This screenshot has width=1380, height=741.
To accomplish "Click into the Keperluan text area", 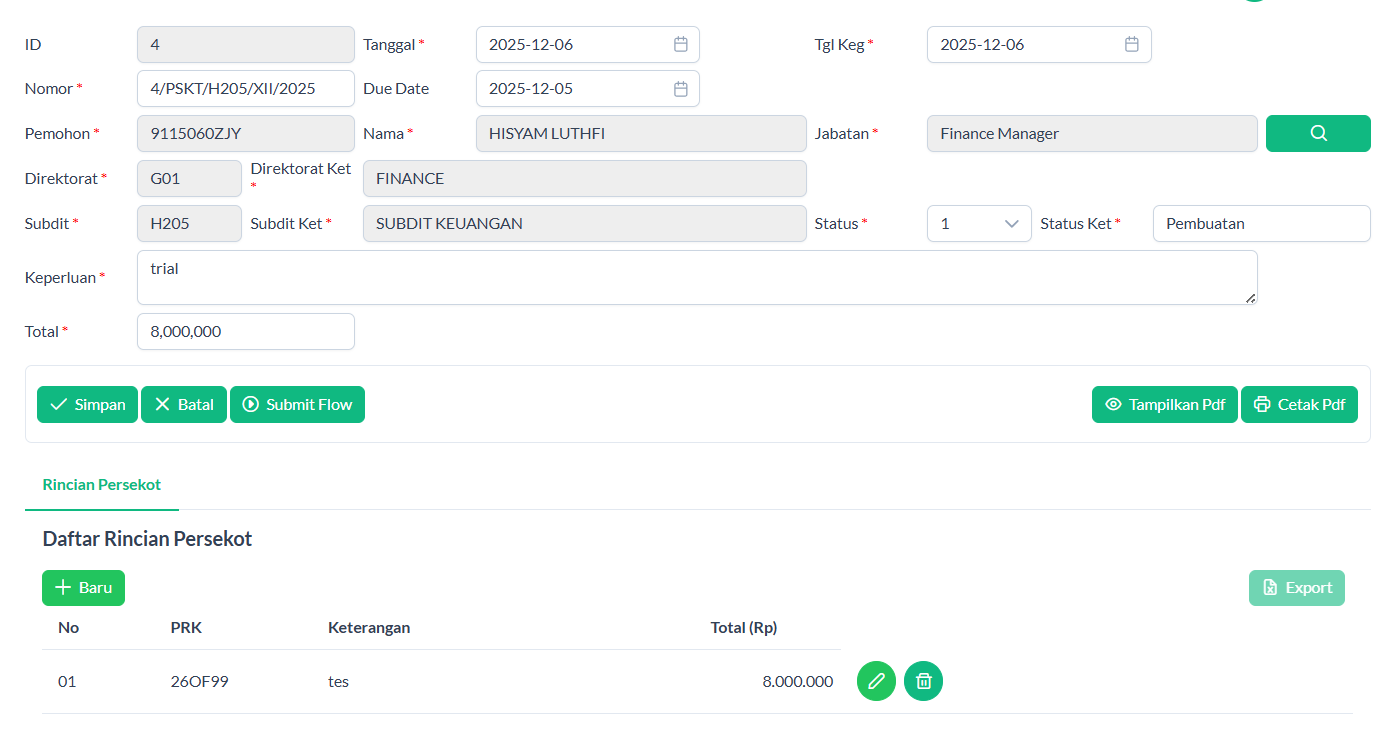I will (696, 278).
